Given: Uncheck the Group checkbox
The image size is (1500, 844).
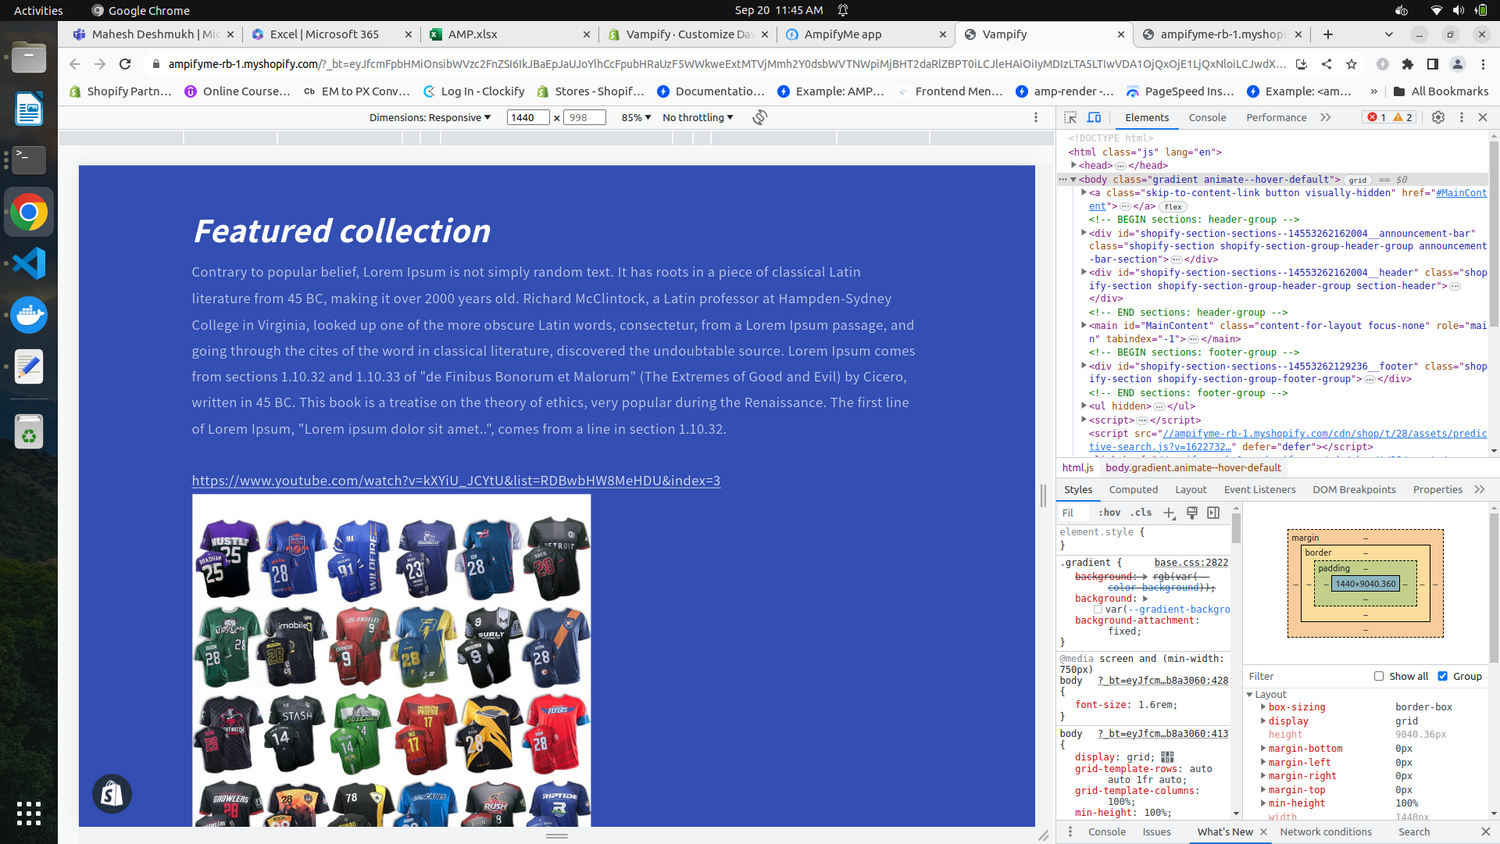Looking at the screenshot, I should pyautogui.click(x=1443, y=676).
